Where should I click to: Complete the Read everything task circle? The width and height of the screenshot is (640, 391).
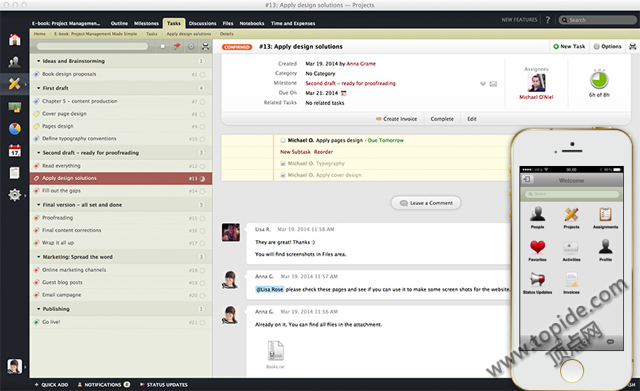coord(202,166)
